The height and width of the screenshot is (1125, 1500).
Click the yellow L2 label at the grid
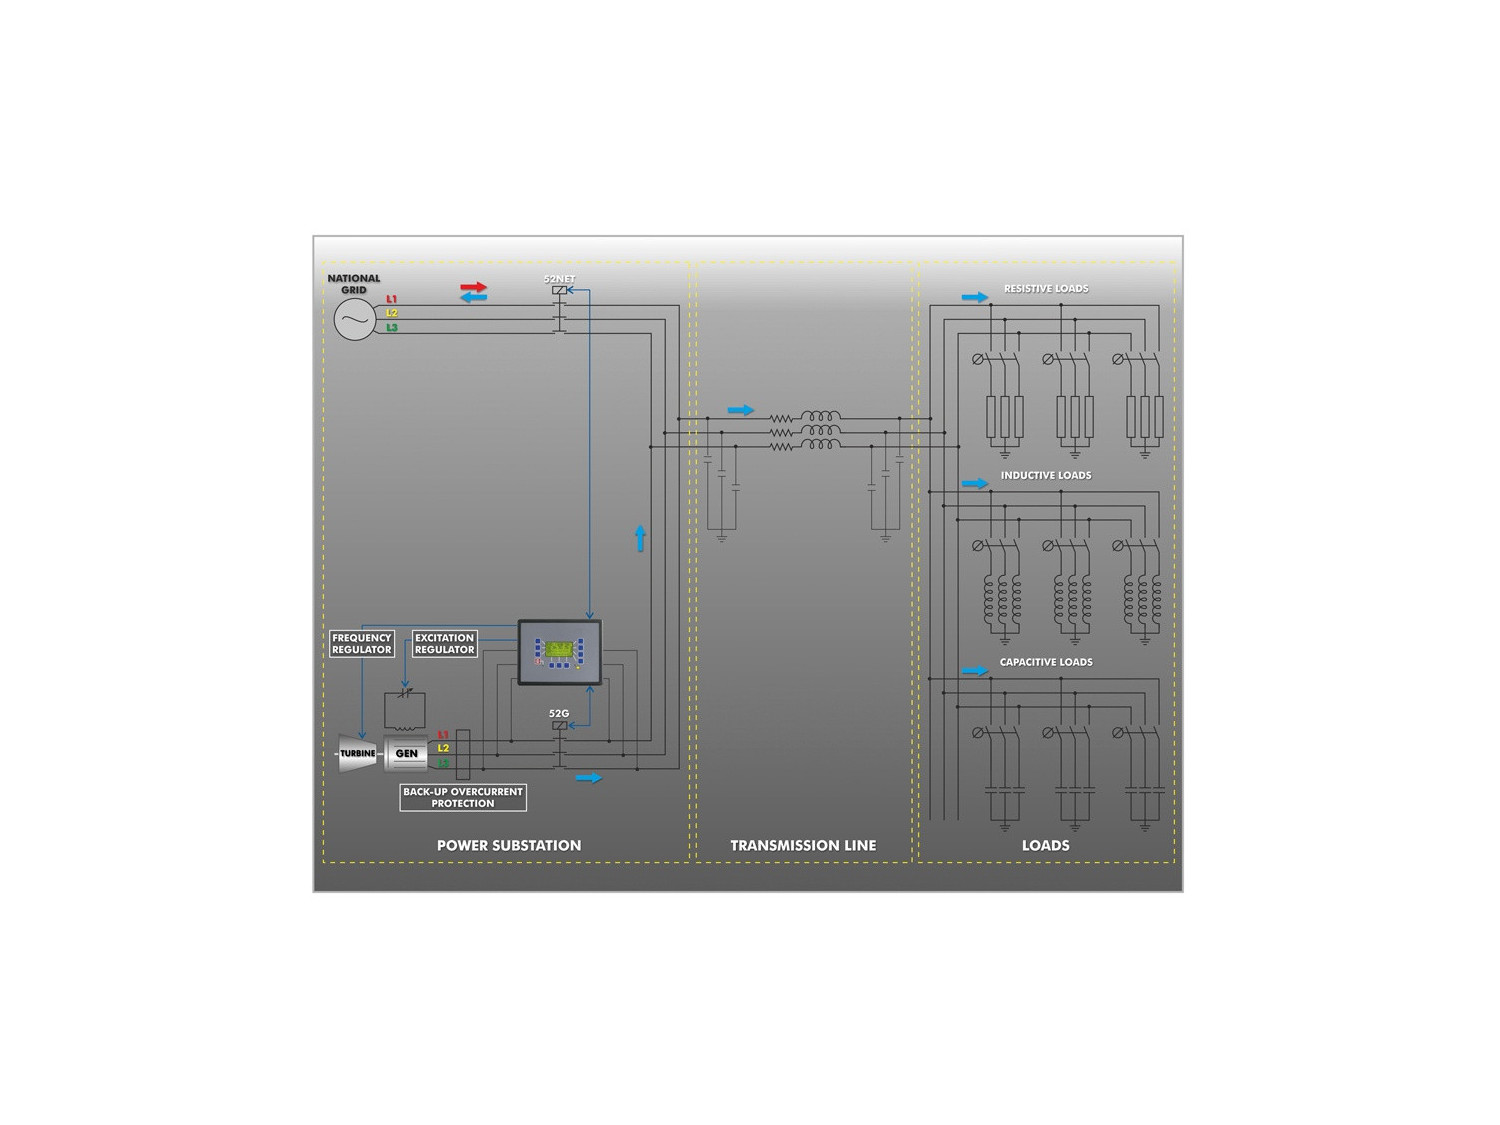(x=392, y=313)
